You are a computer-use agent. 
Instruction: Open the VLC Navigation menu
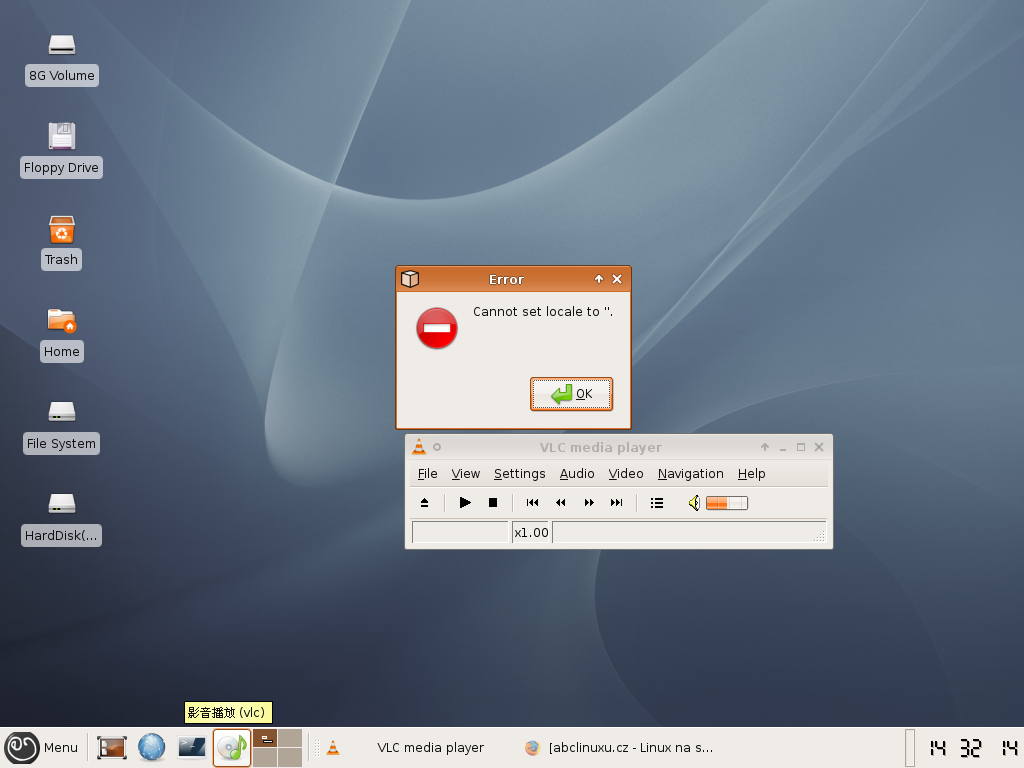[690, 473]
